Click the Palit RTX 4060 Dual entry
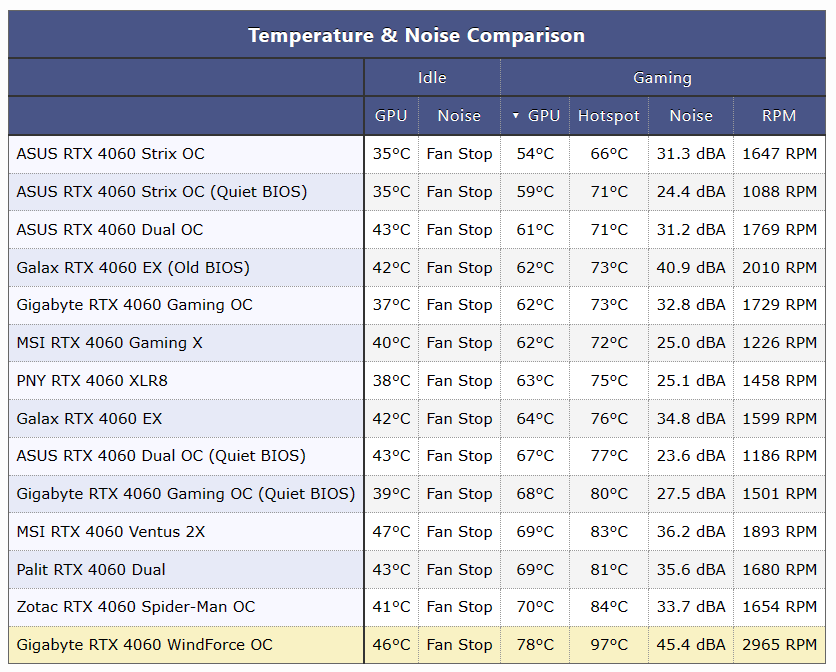Viewport: 836px width, 672px height. 91,570
